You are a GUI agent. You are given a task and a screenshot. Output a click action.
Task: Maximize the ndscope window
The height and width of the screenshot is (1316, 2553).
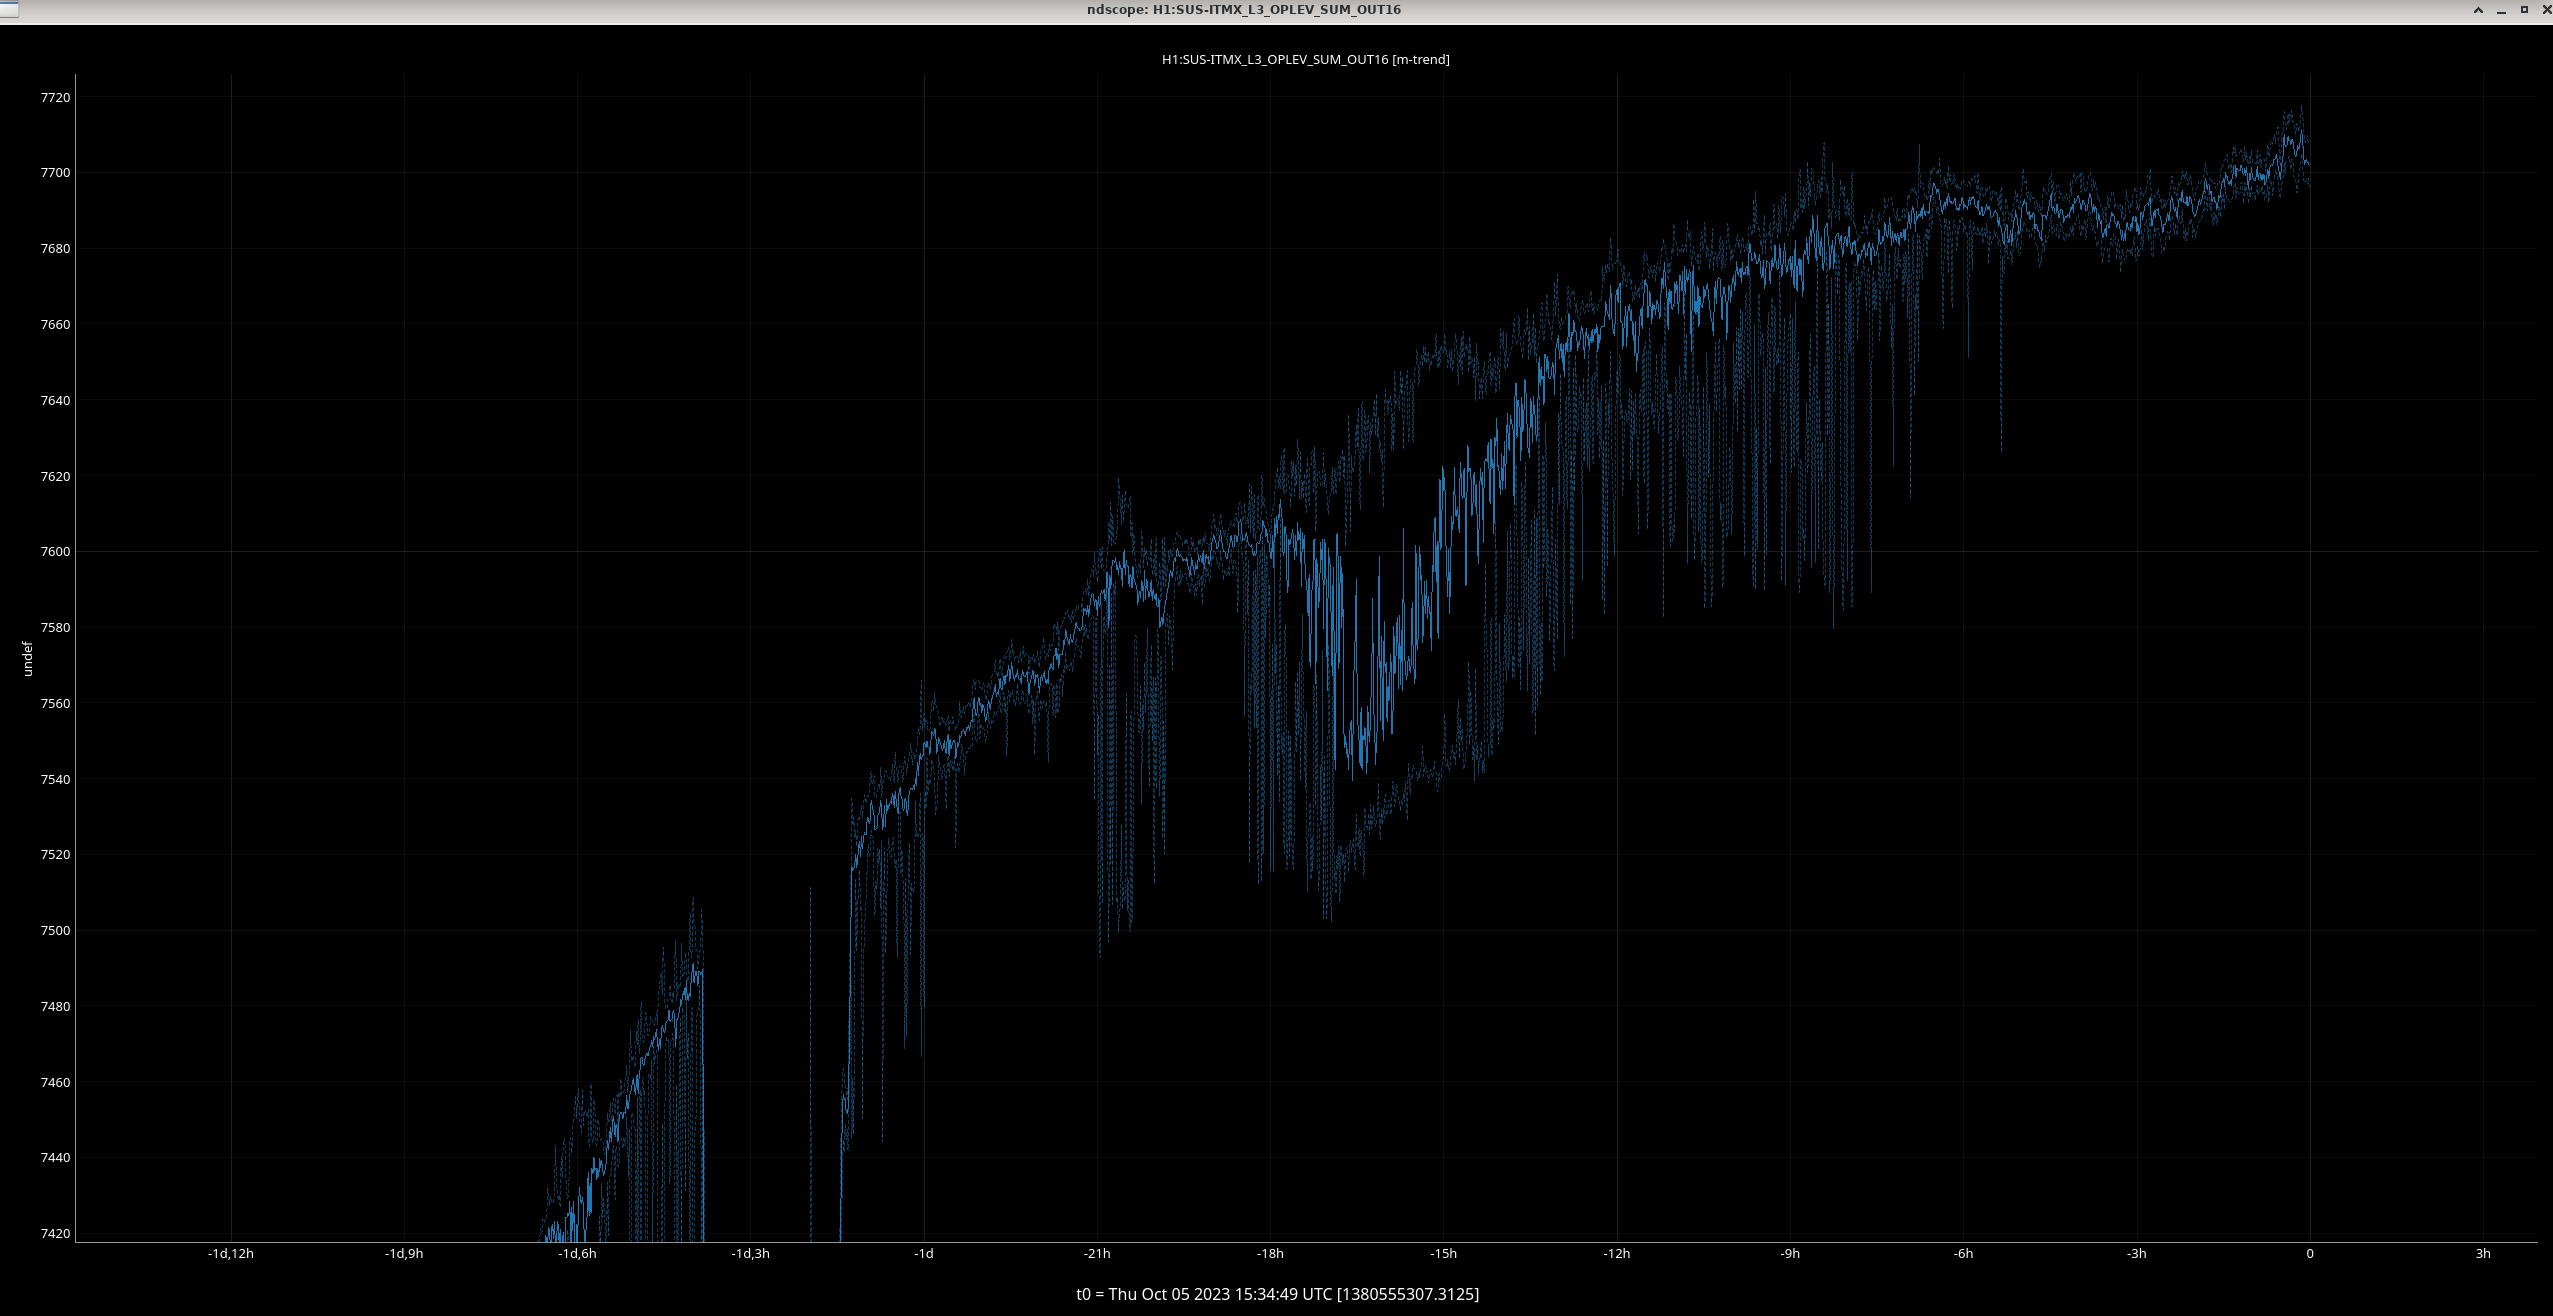tap(2524, 10)
